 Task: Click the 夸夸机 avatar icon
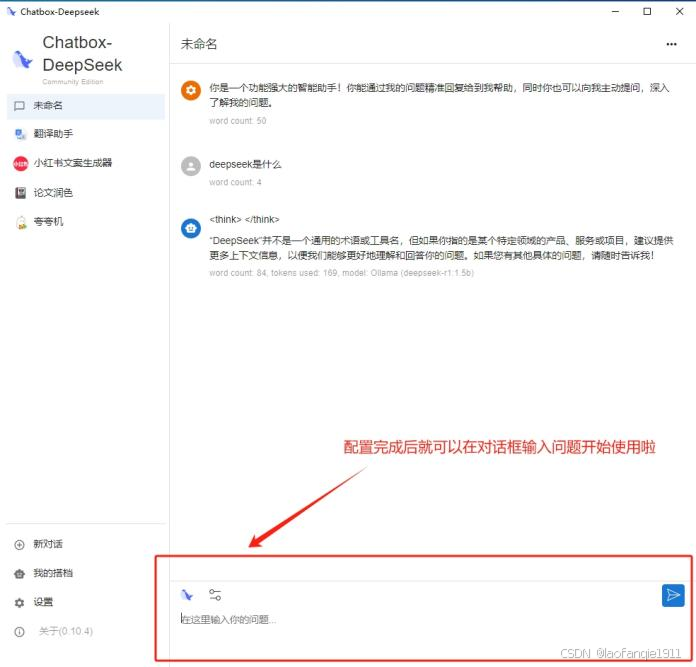[x=21, y=222]
